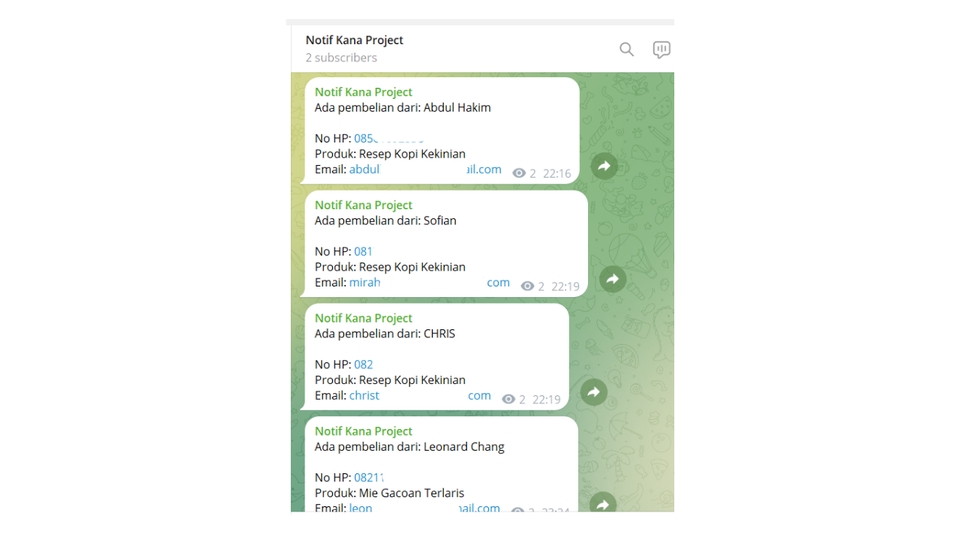Screen dimensions: 960x540
Task: Forward the CHRIS purchase message
Action: coord(593,392)
